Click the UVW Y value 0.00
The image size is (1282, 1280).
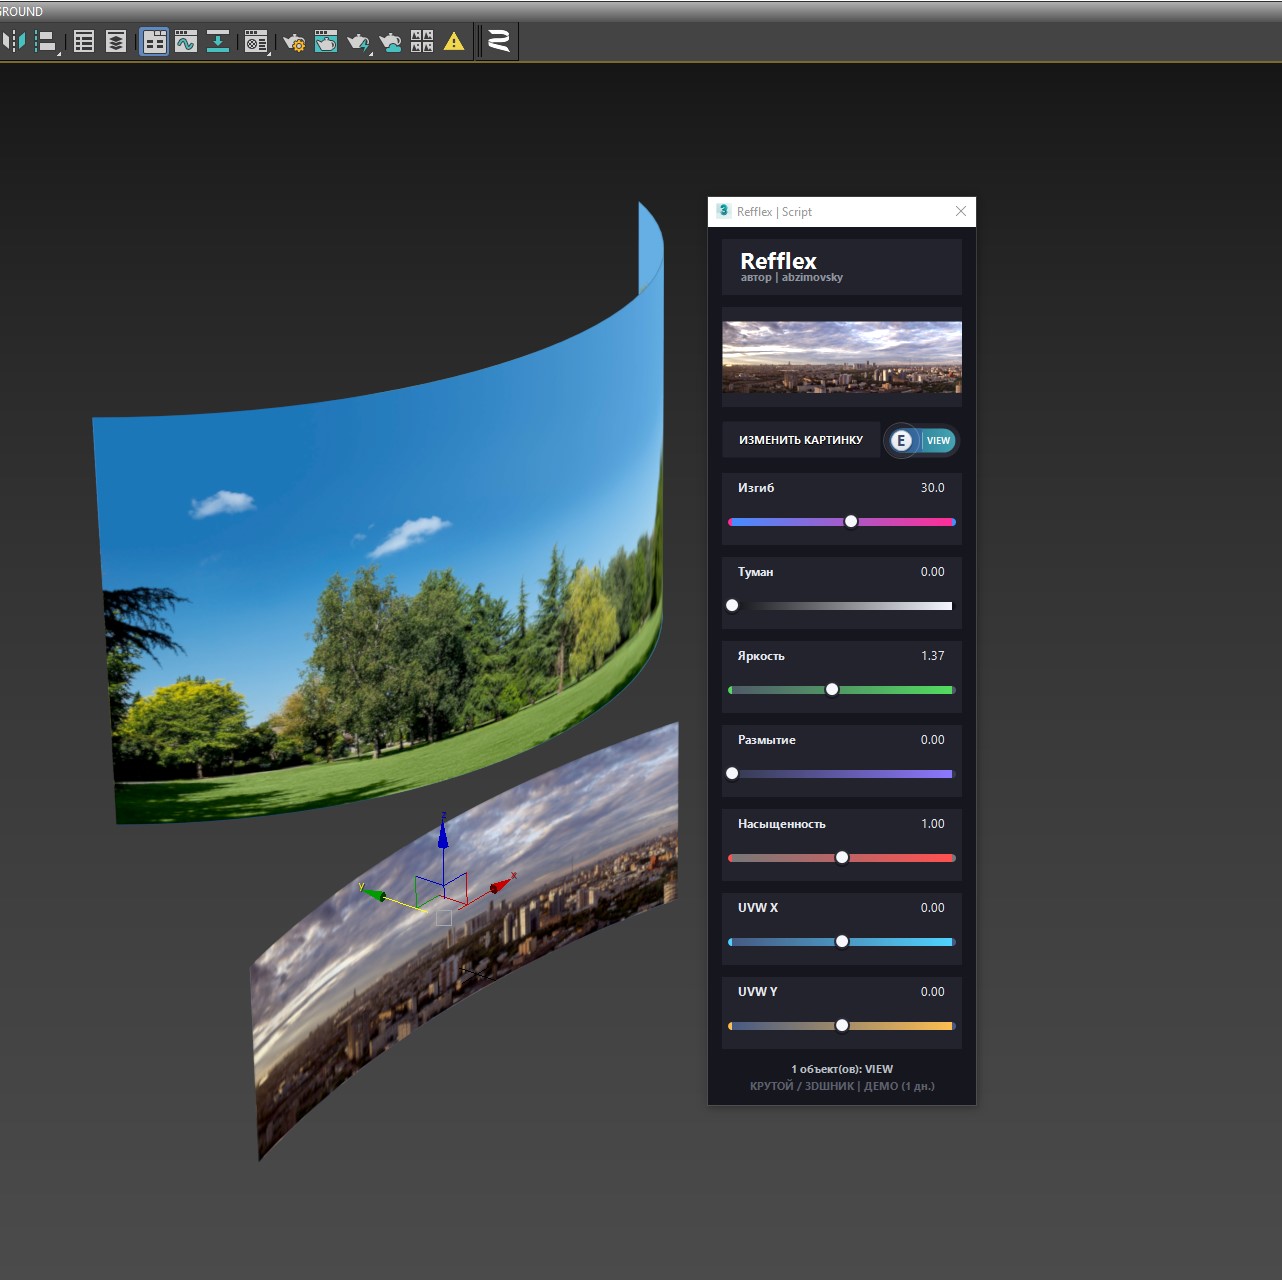click(x=932, y=992)
